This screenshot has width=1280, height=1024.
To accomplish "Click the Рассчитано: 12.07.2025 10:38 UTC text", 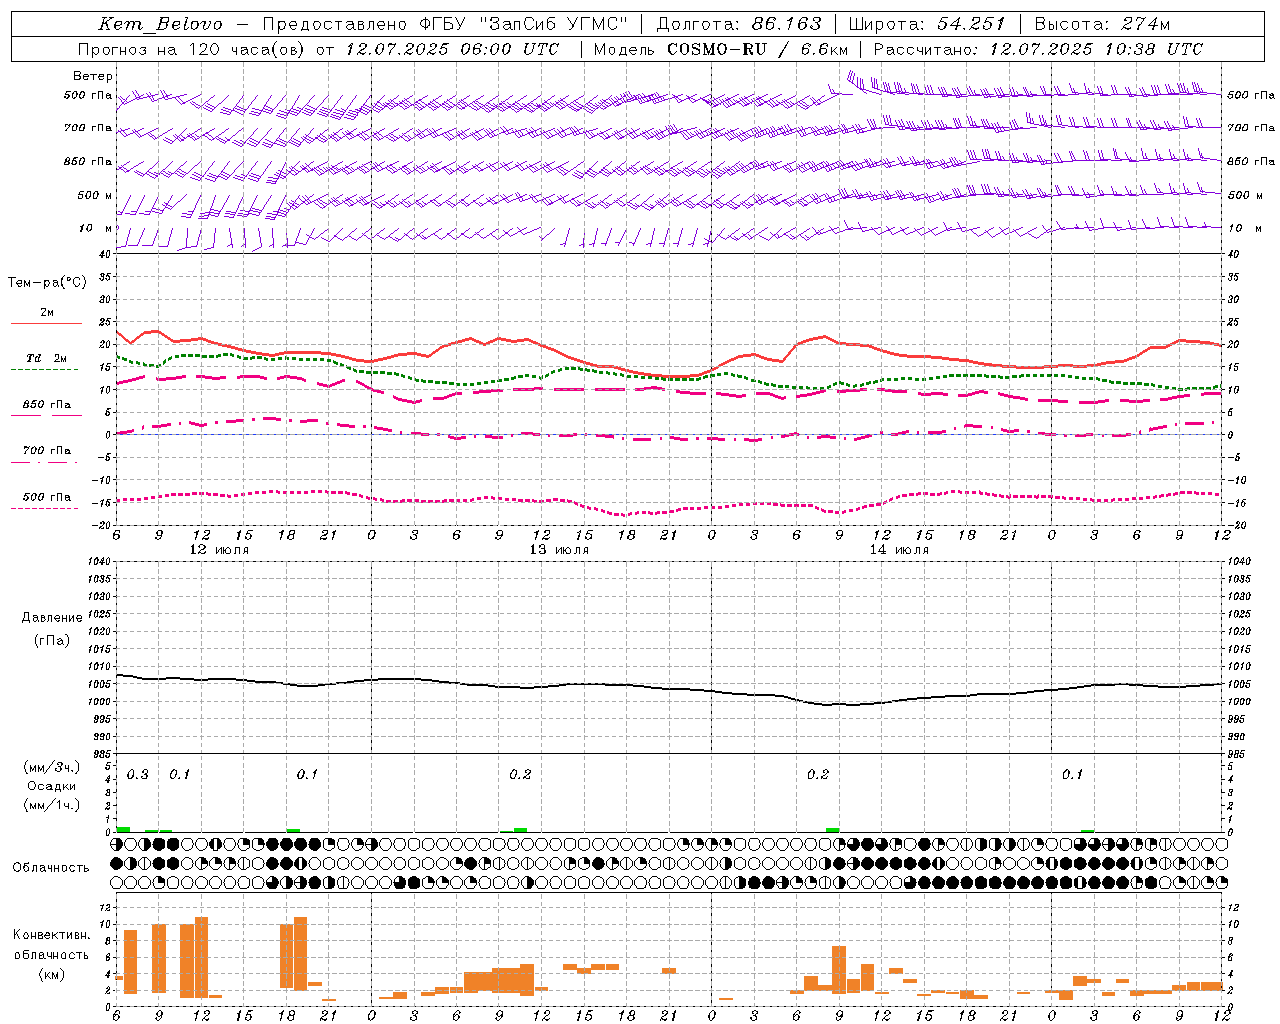I will [1038, 49].
